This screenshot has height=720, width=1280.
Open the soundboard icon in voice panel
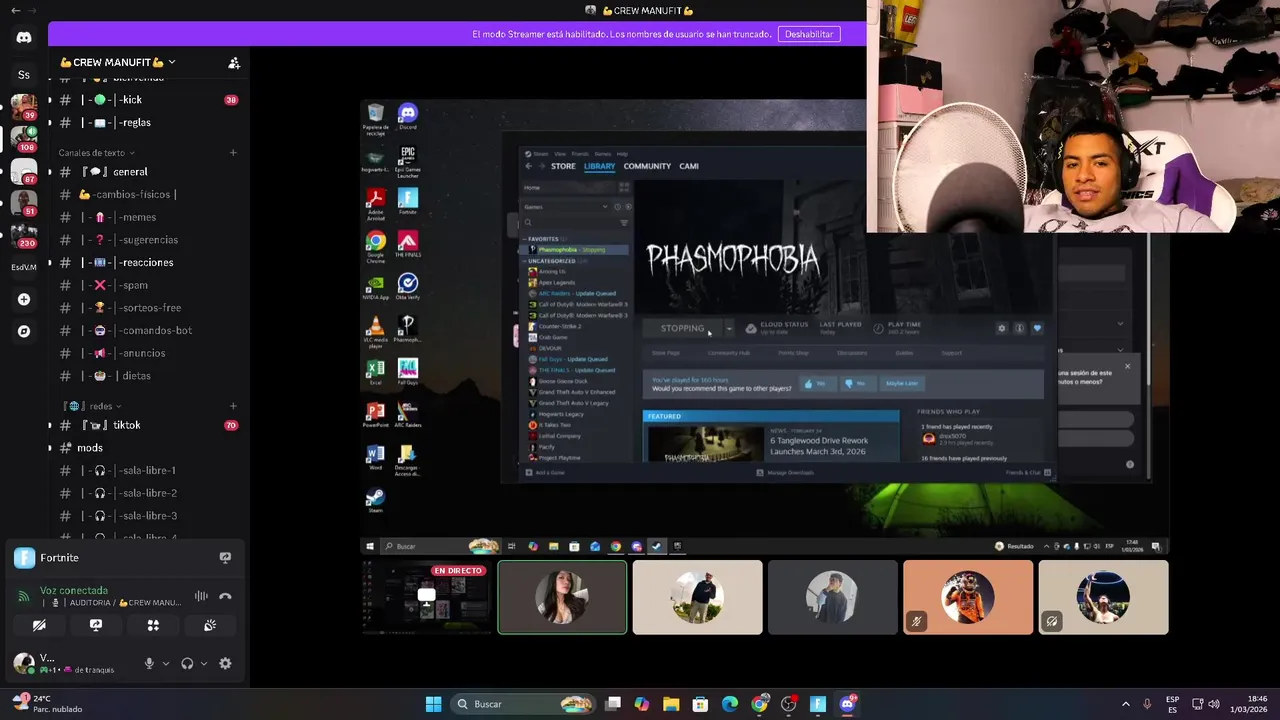[x=210, y=625]
